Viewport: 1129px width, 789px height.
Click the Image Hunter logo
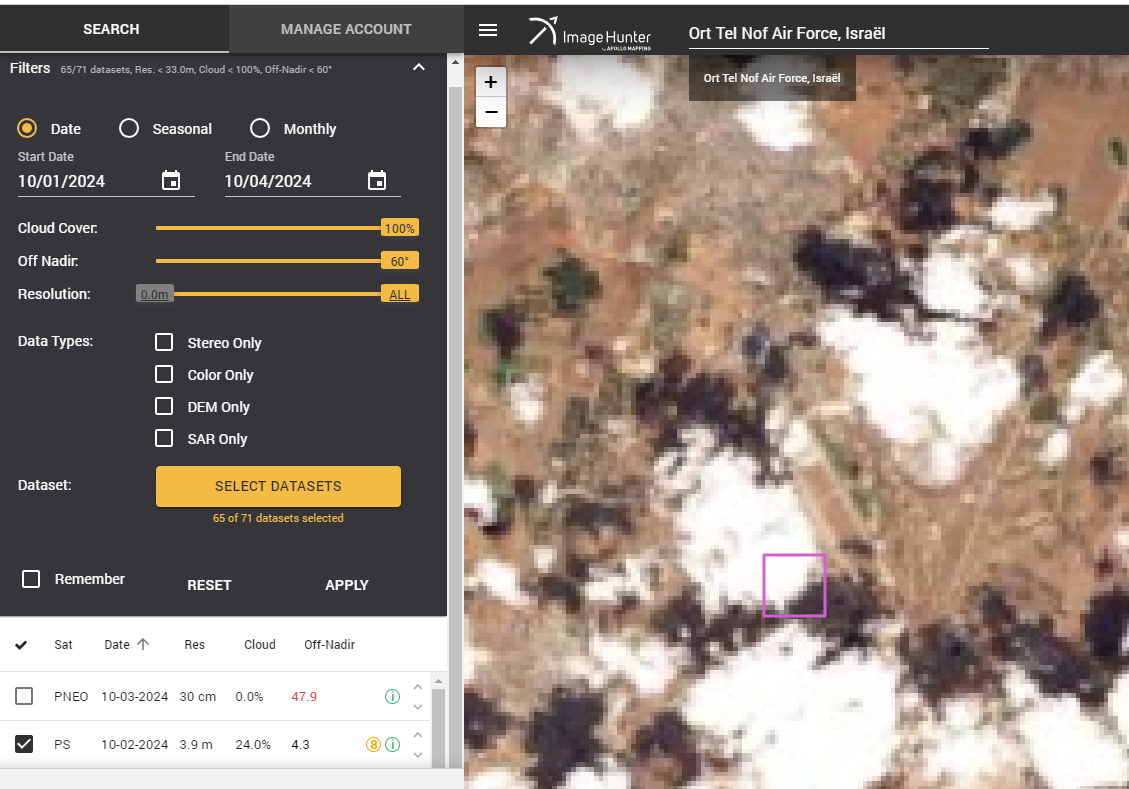pyautogui.click(x=590, y=33)
